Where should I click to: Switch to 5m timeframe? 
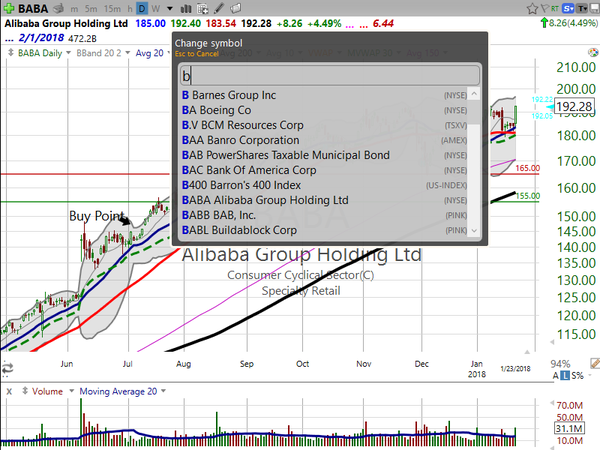tap(91, 8)
